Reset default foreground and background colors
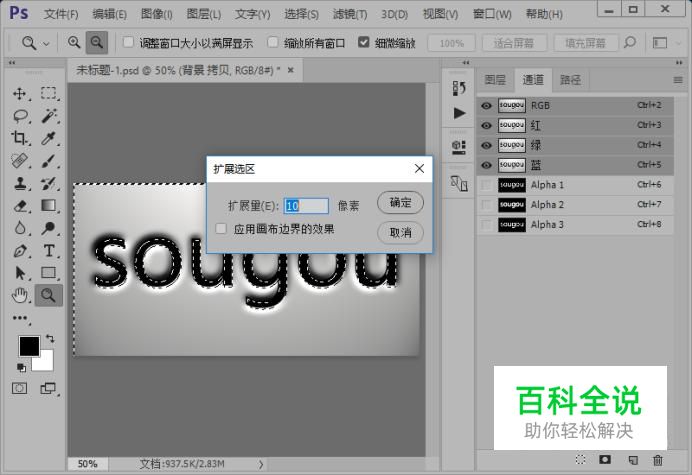This screenshot has width=692, height=475. pos(21,367)
